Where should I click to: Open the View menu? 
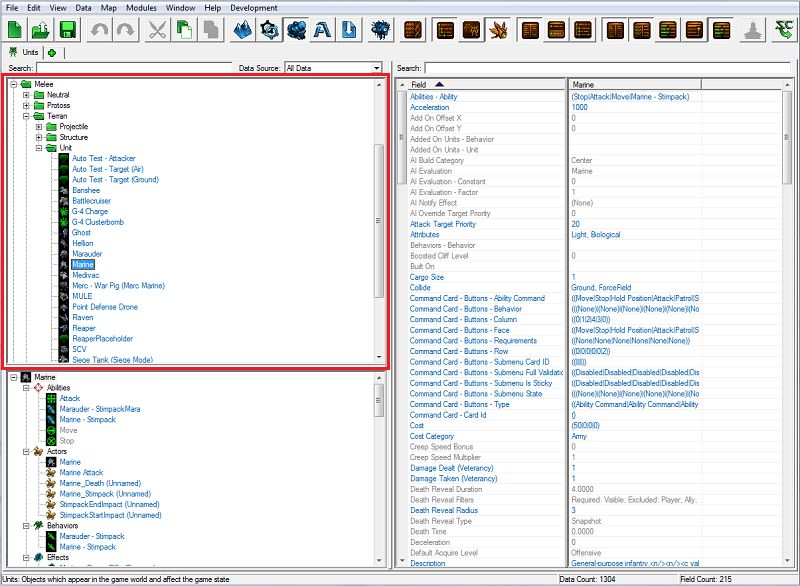(58, 8)
